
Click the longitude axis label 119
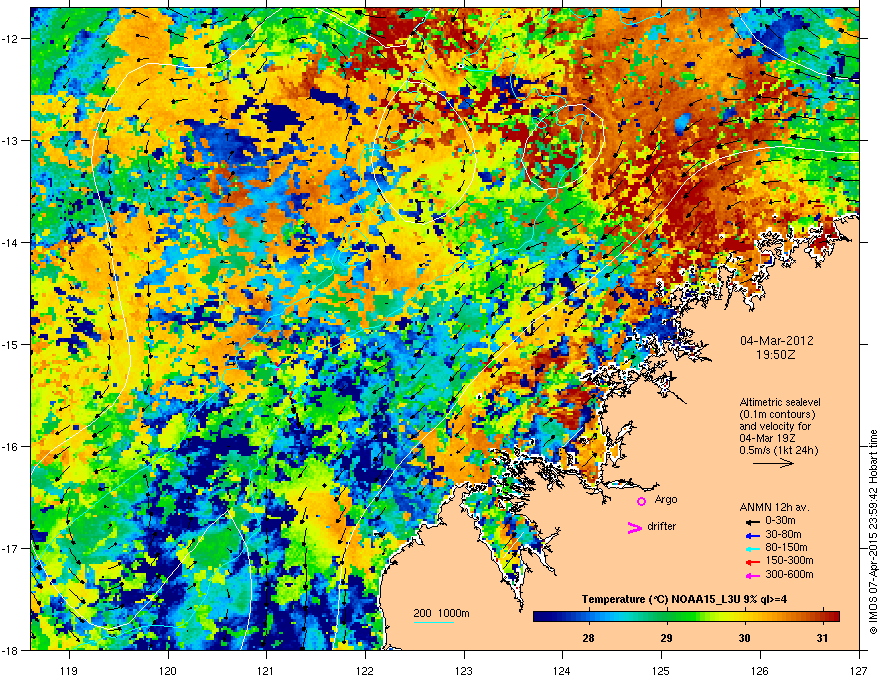click(69, 670)
